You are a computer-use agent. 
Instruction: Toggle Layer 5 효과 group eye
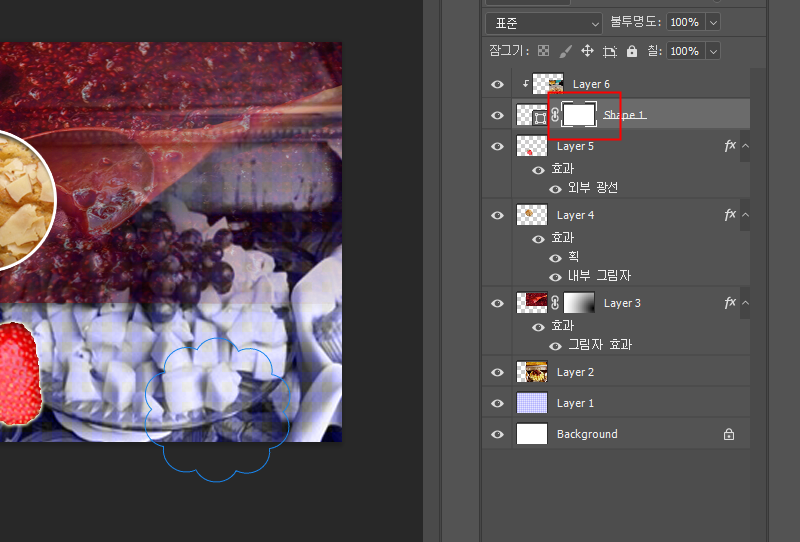click(x=538, y=170)
